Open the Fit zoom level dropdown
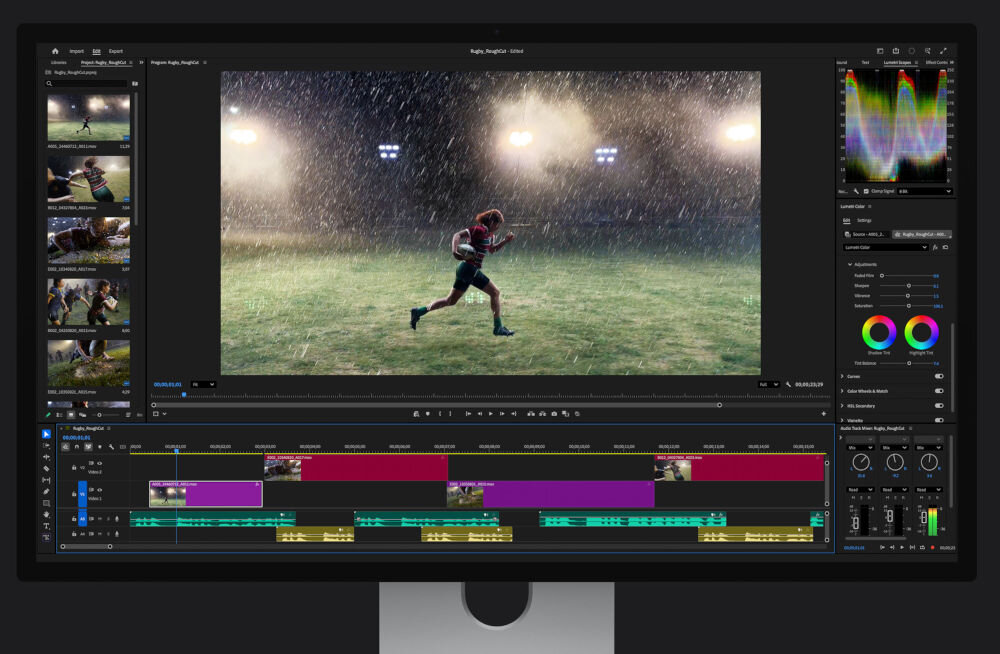 pos(204,384)
